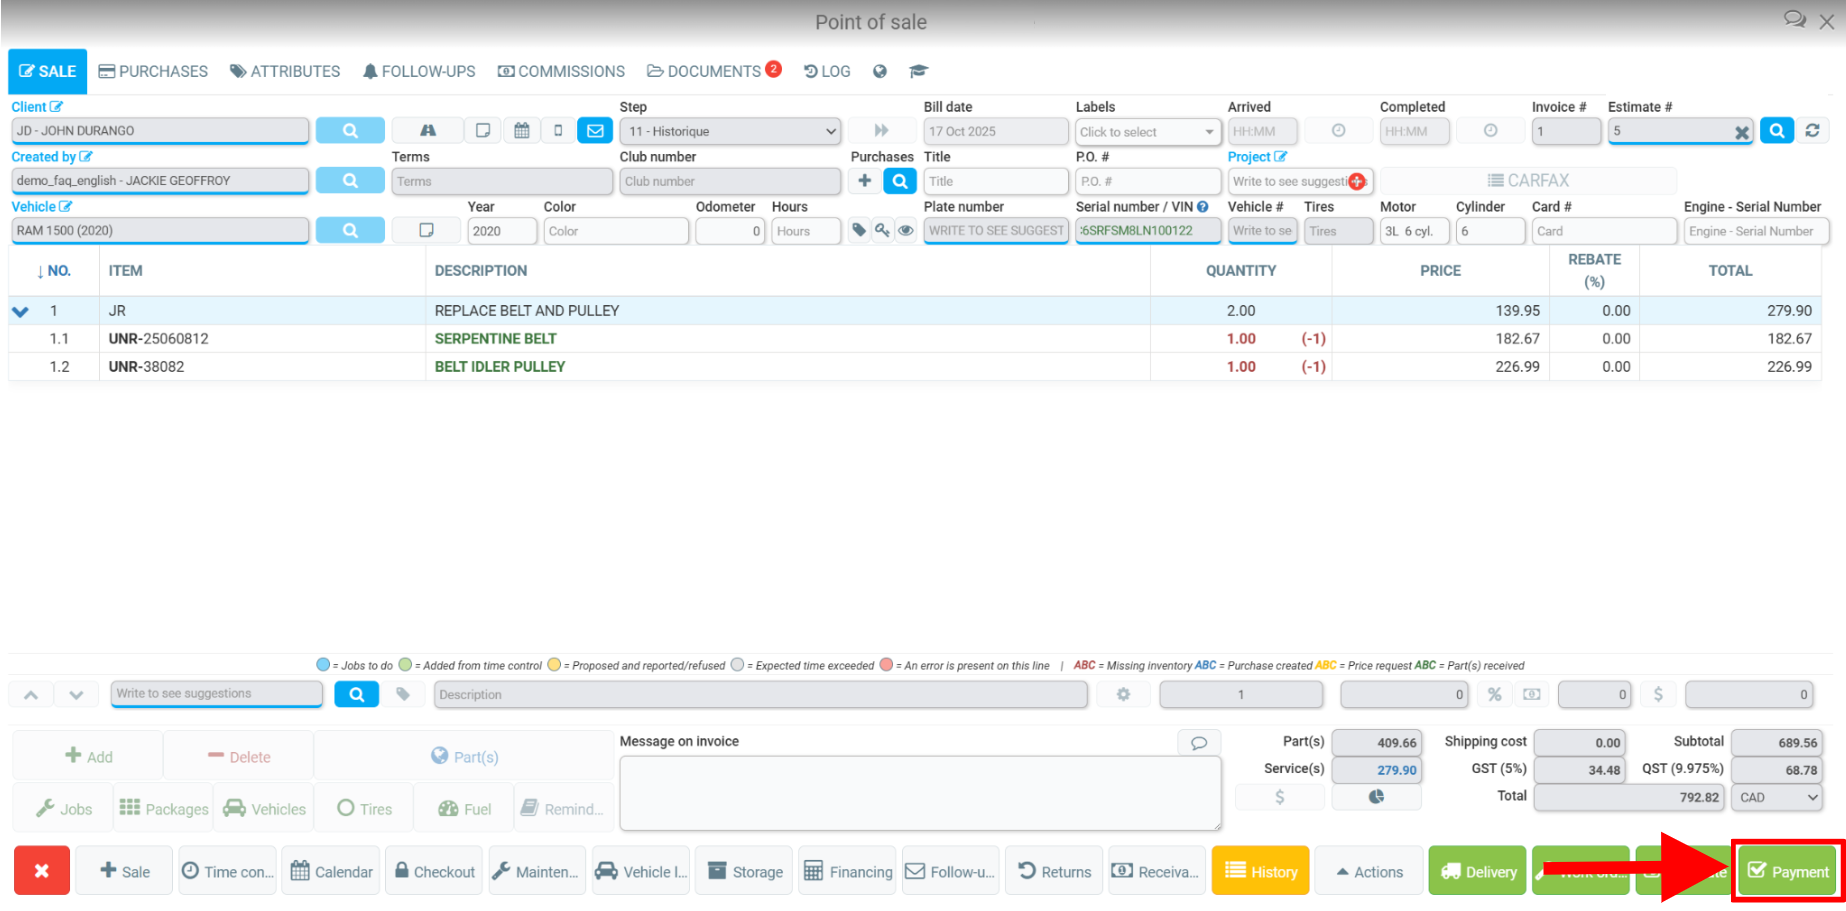
Task: Click the Bill date field
Action: click(x=995, y=131)
